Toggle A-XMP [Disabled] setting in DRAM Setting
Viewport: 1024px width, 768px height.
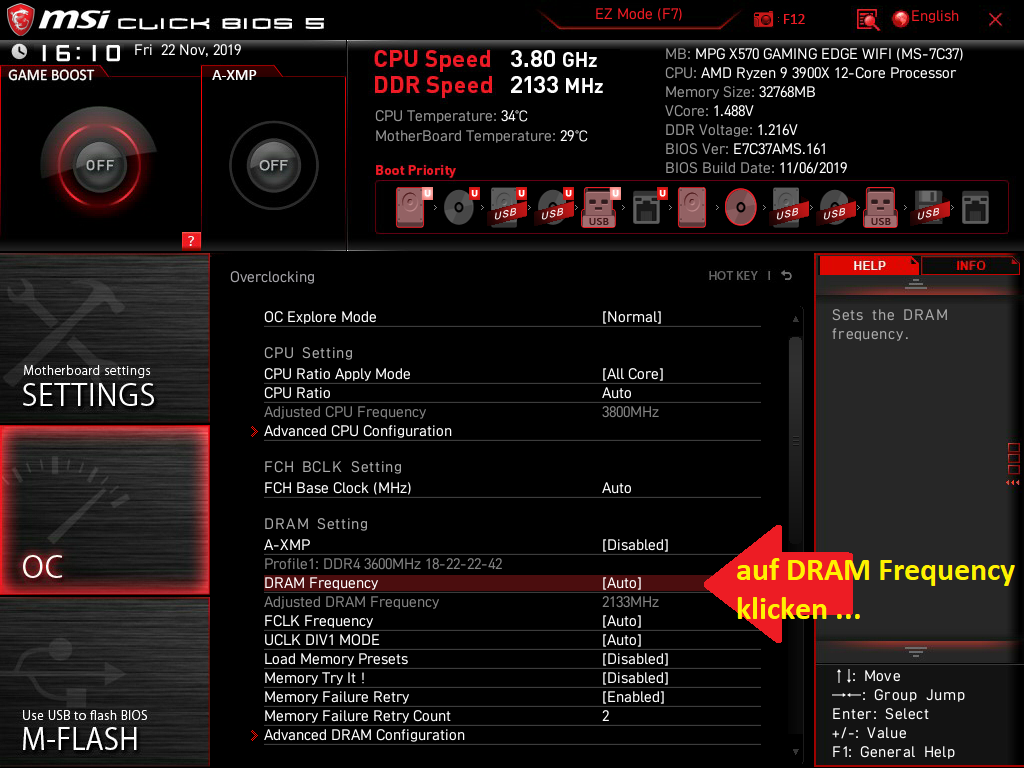[635, 545]
